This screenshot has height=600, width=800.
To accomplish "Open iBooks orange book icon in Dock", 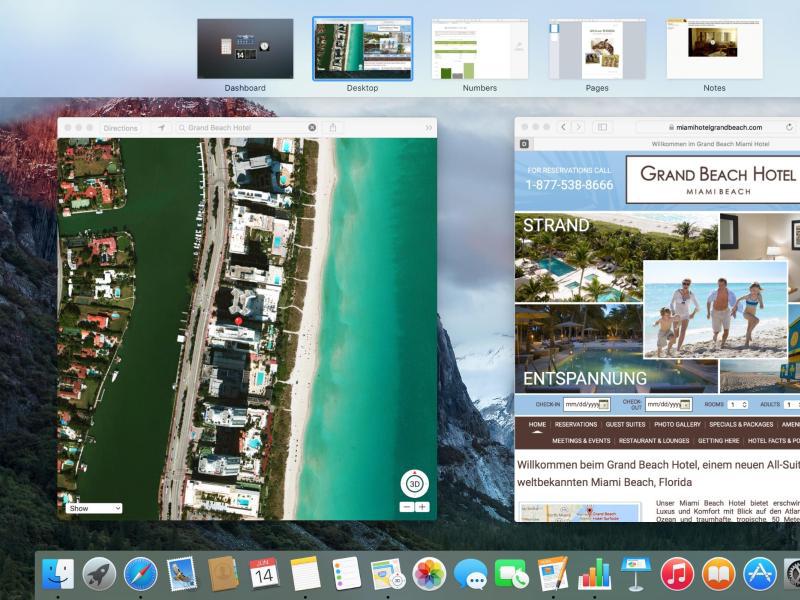I will coord(718,573).
